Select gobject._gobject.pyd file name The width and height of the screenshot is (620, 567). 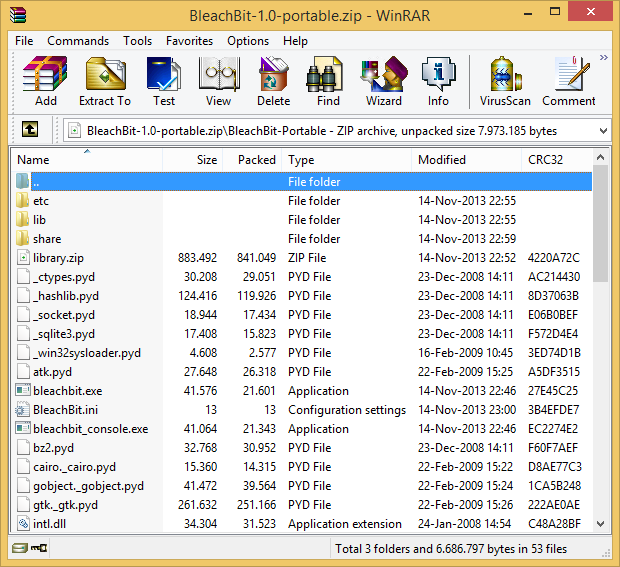click(88, 486)
